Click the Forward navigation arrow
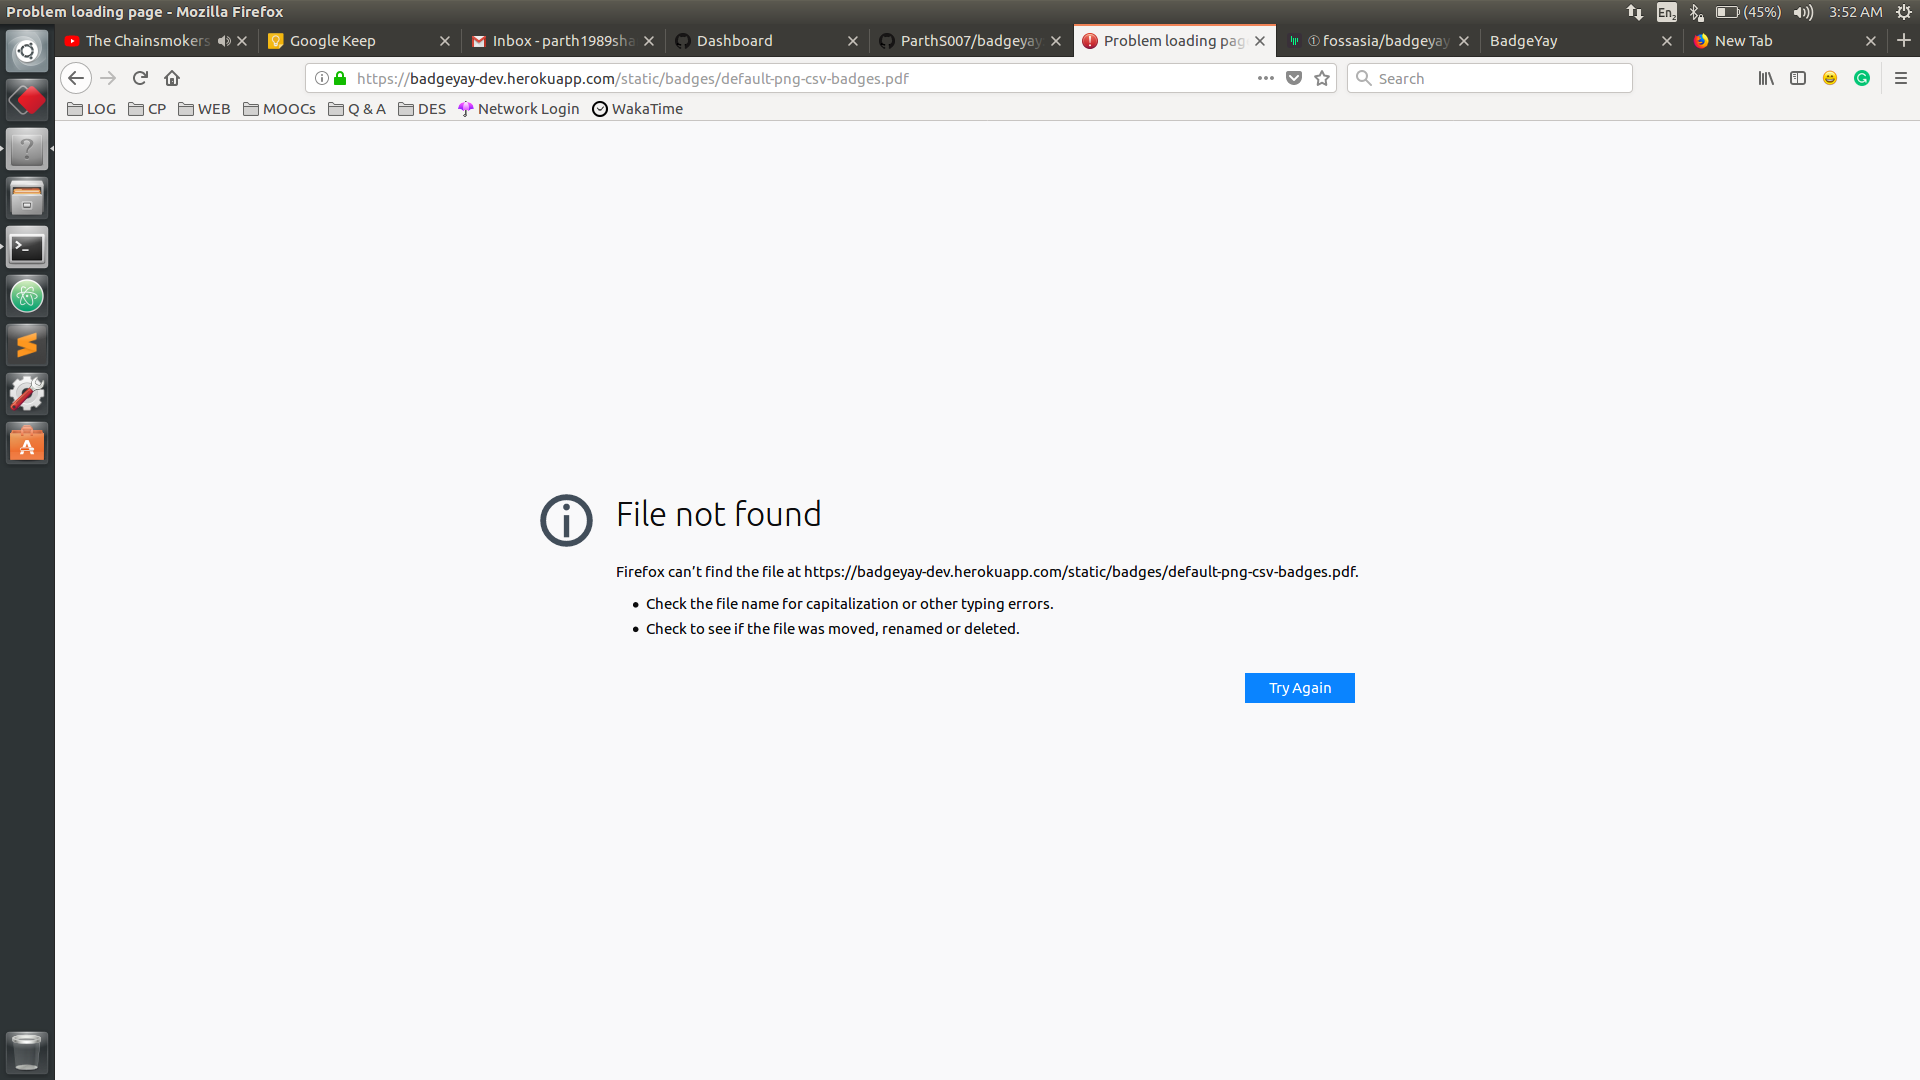This screenshot has width=1920, height=1080. point(108,78)
